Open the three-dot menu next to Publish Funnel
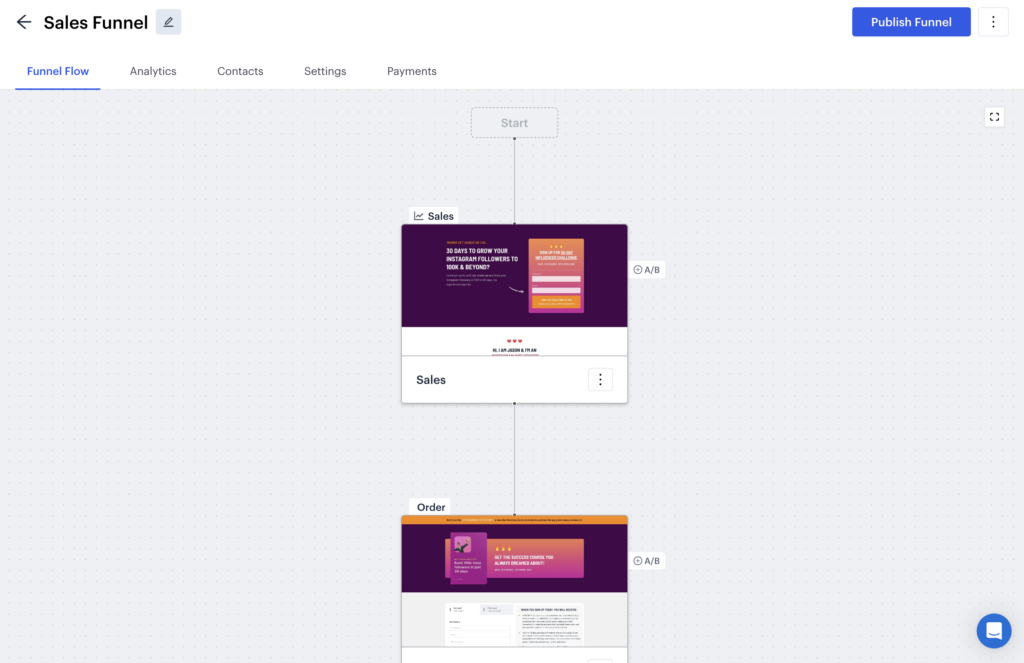1024x663 pixels. click(993, 21)
